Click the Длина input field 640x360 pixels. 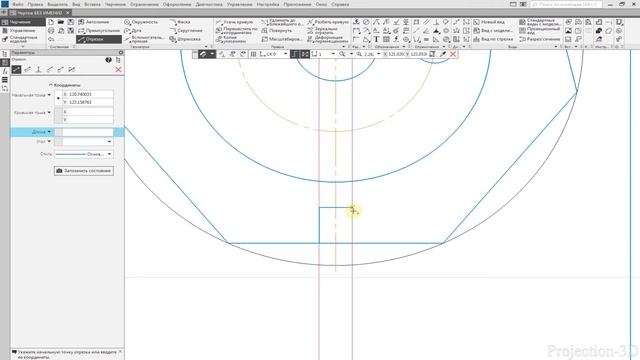pos(87,132)
